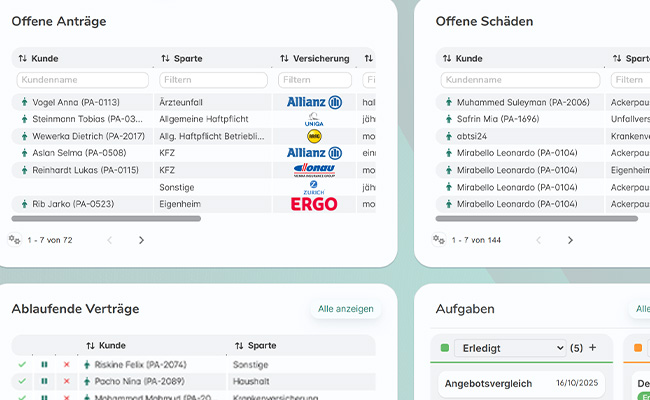650x400 pixels.
Task: Select abtsi24 customer entry
Action: (472, 136)
